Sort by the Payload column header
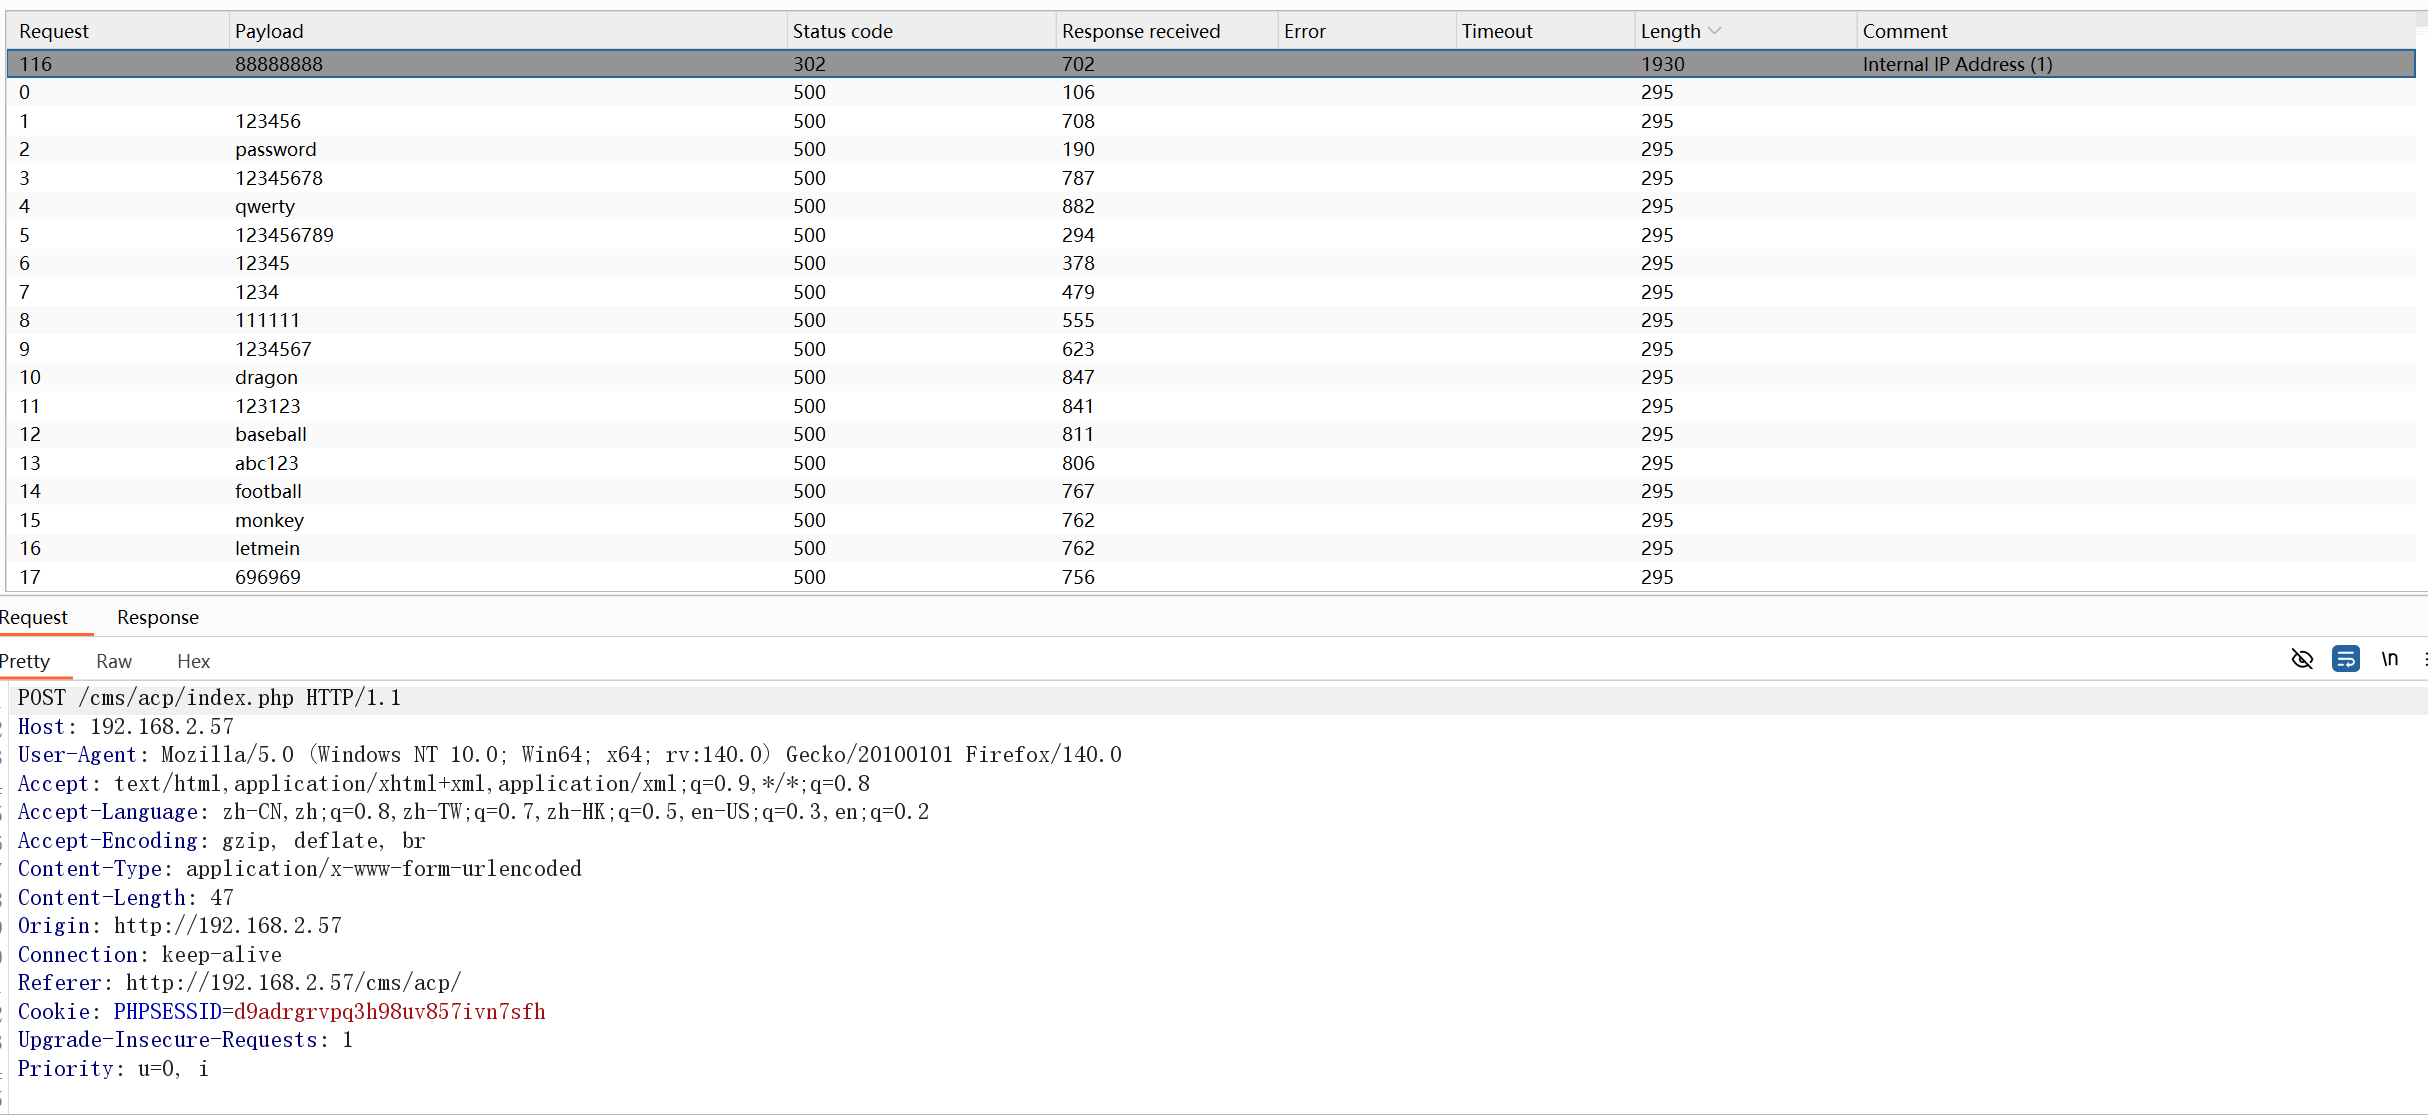The width and height of the screenshot is (2428, 1118). tap(269, 31)
